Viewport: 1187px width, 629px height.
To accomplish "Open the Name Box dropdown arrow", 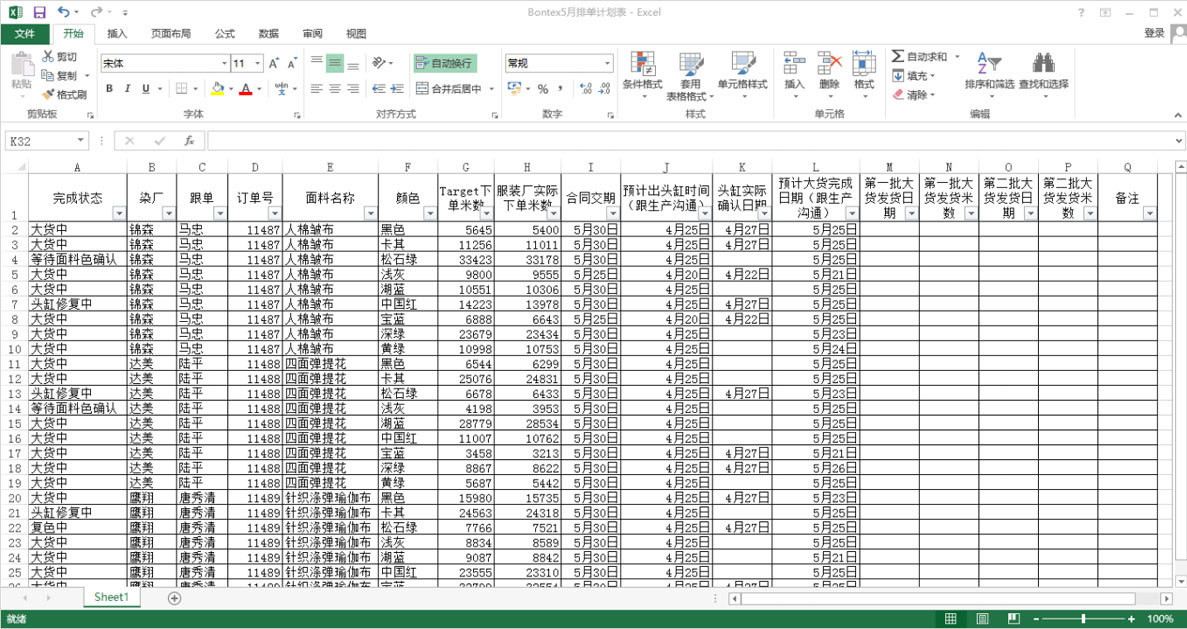I will [x=81, y=141].
